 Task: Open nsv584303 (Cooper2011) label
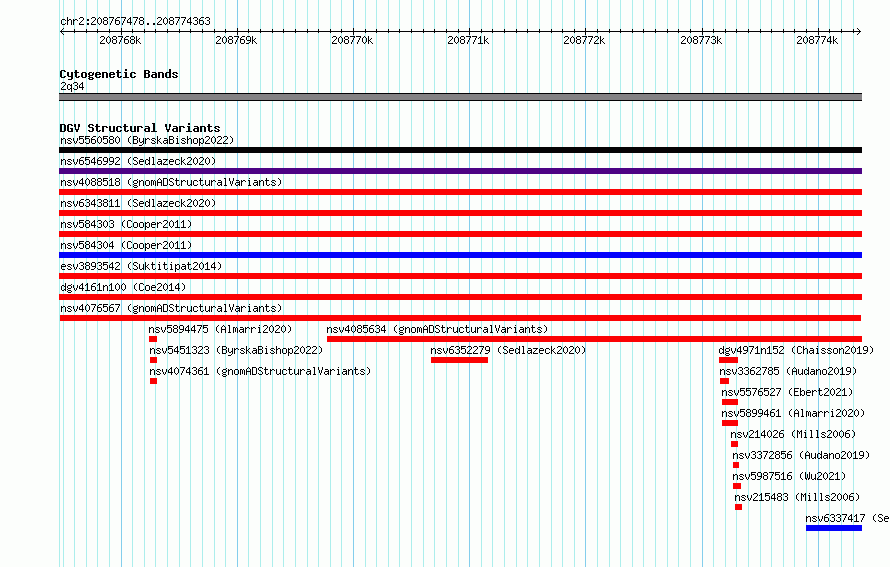click(126, 224)
